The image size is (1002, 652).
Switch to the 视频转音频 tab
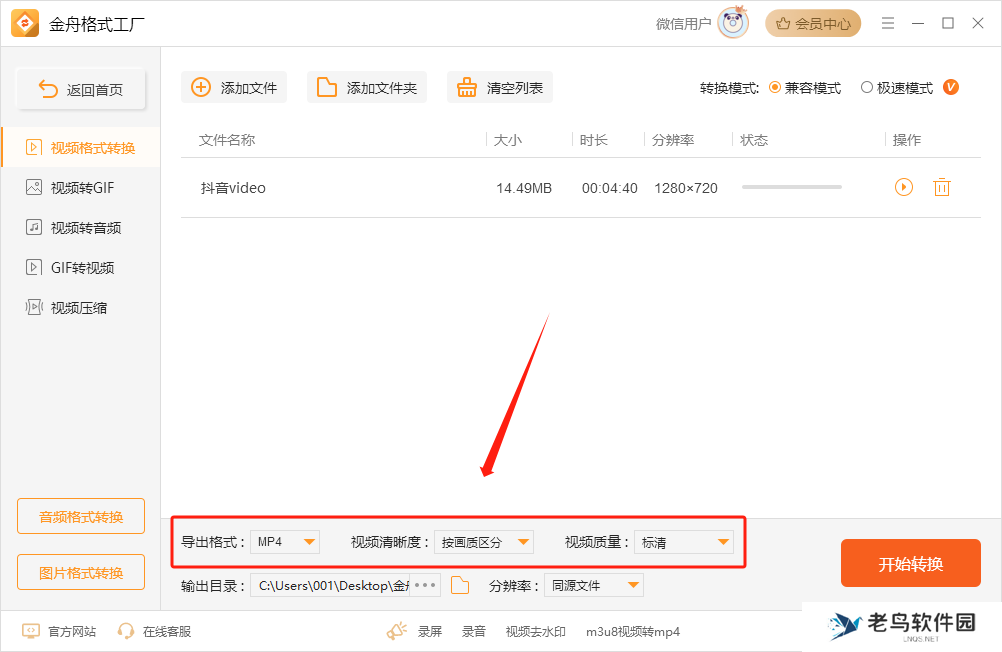pos(81,228)
